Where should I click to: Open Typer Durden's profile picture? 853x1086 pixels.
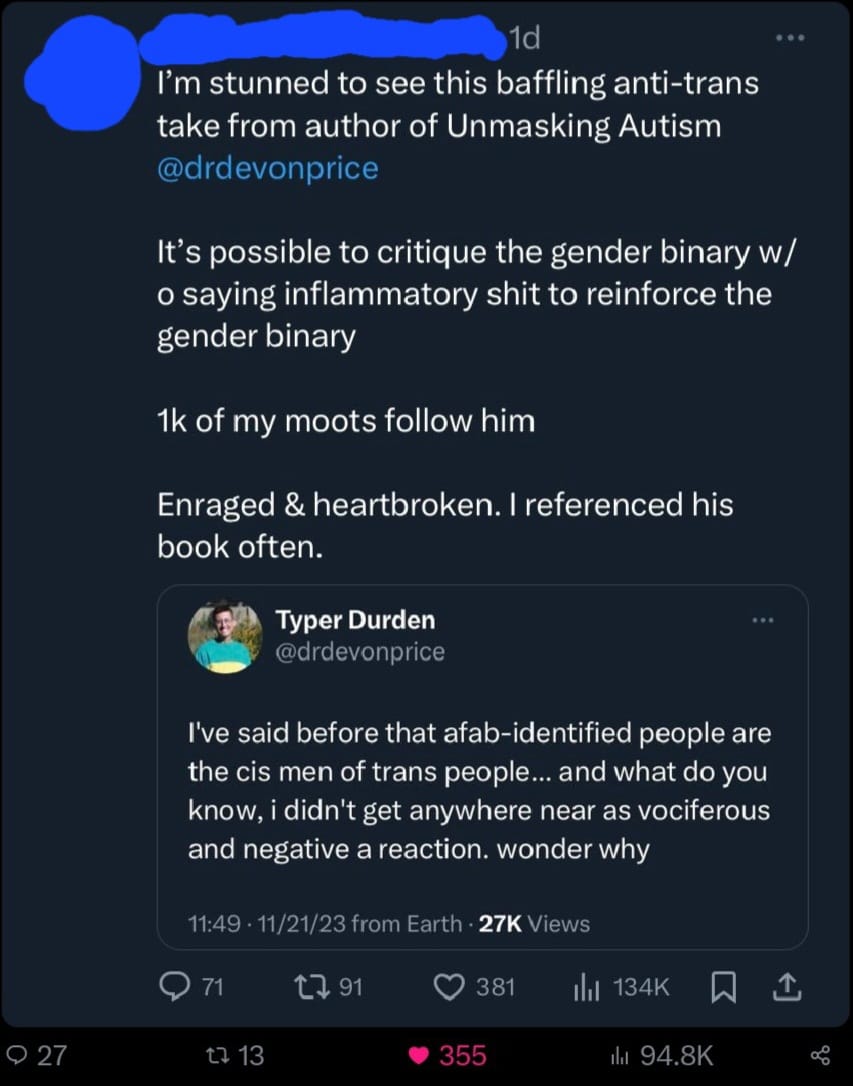click(225, 637)
